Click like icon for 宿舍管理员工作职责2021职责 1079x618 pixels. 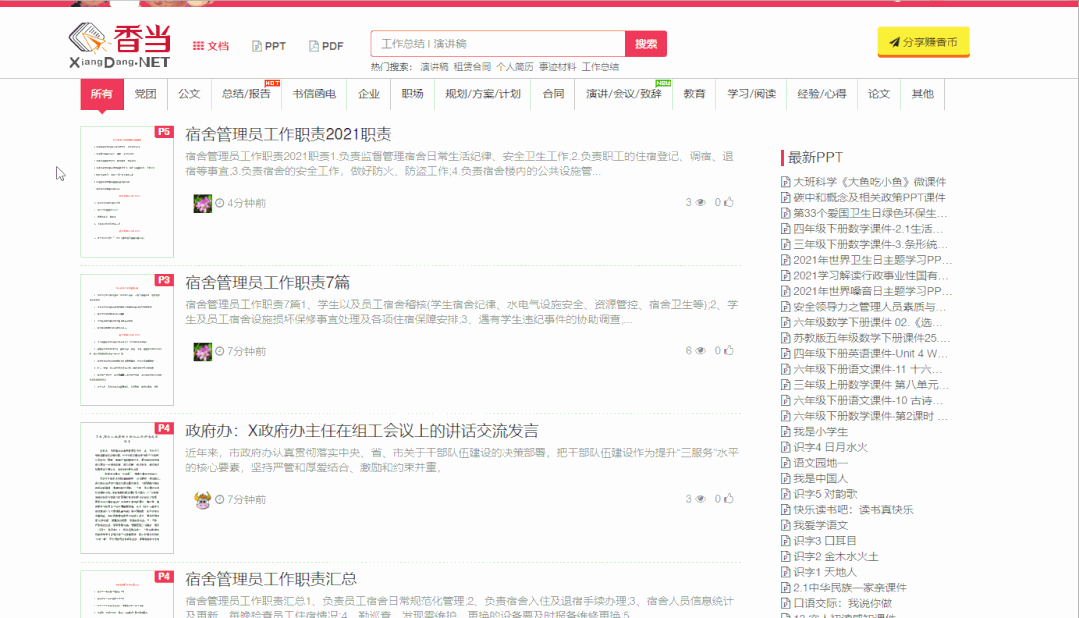click(729, 202)
